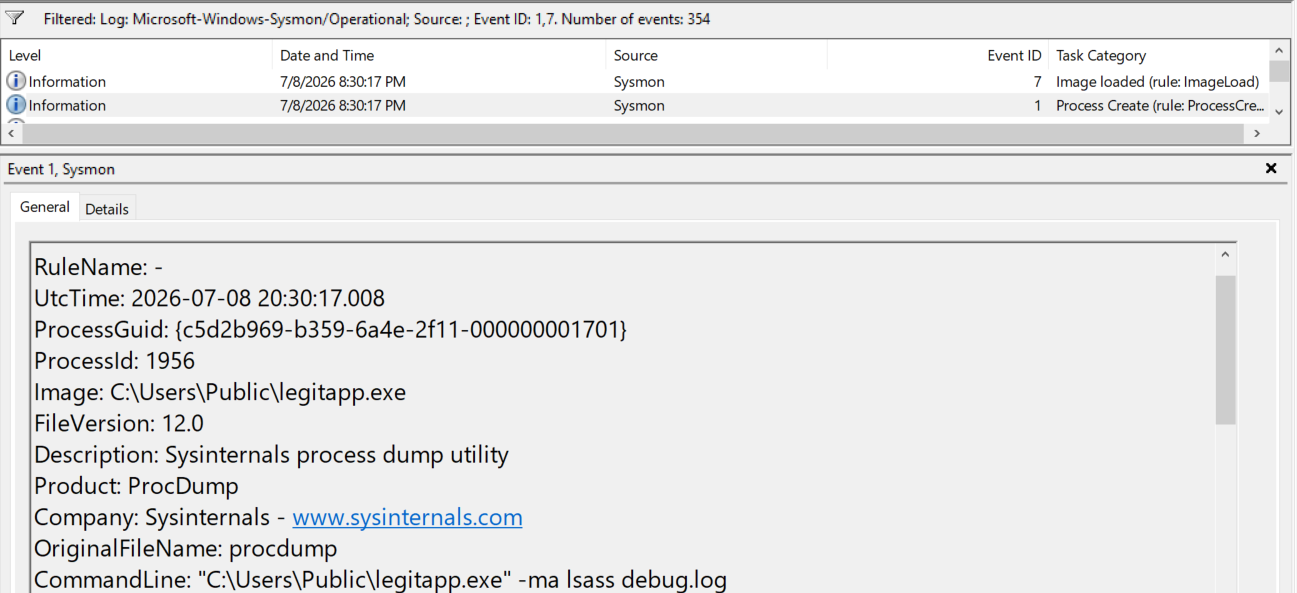Click the Product: ProcDump line
This screenshot has height=593, width=1297.
pyautogui.click(x=136, y=486)
